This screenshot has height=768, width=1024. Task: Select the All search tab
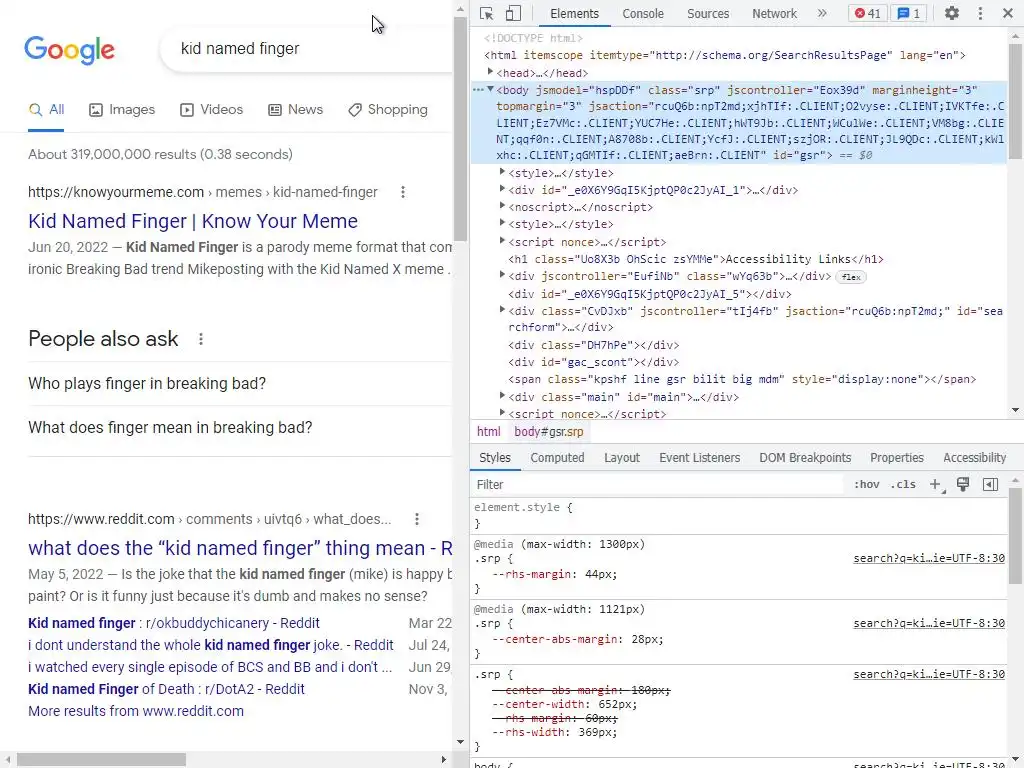(46, 110)
